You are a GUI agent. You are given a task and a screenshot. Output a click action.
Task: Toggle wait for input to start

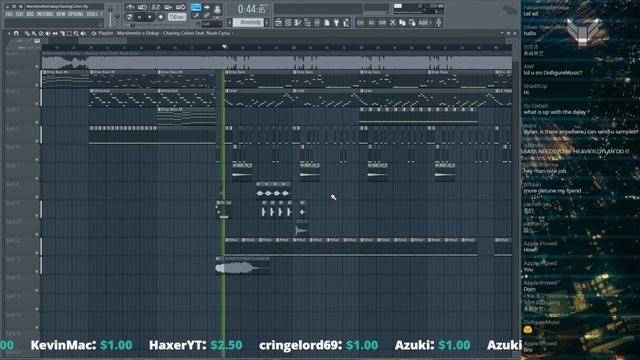tap(142, 7)
